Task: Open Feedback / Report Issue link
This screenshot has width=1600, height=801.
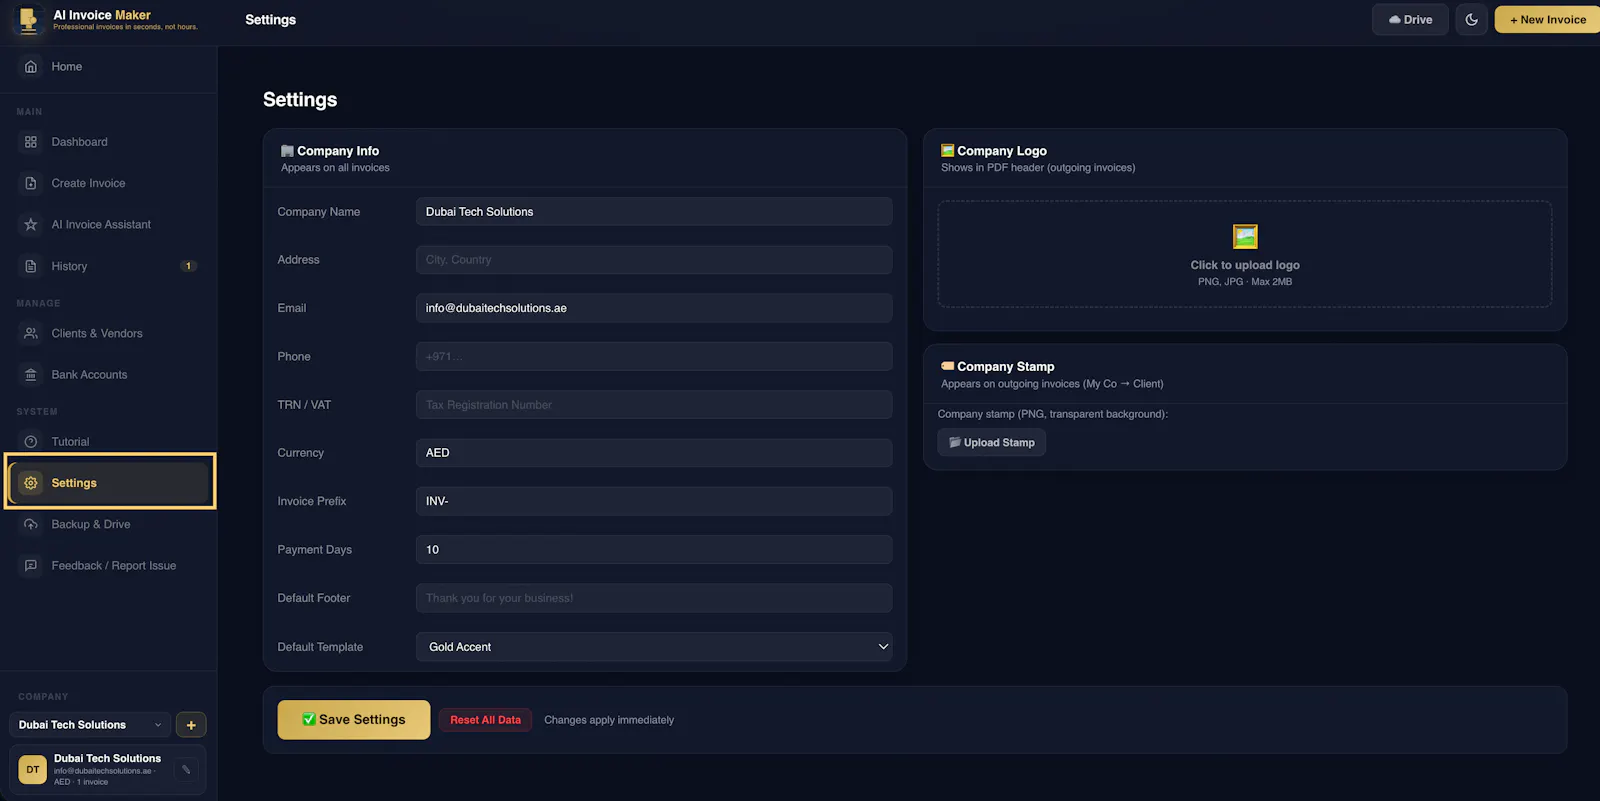Action: coord(108,565)
